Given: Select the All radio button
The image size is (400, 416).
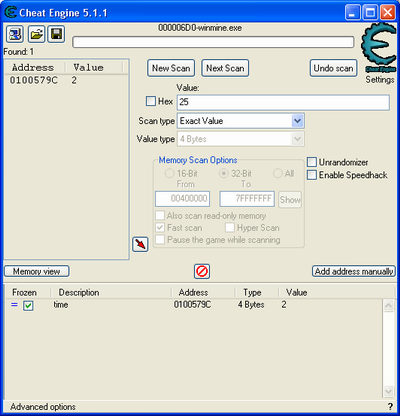Looking at the screenshot, I should [x=278, y=173].
